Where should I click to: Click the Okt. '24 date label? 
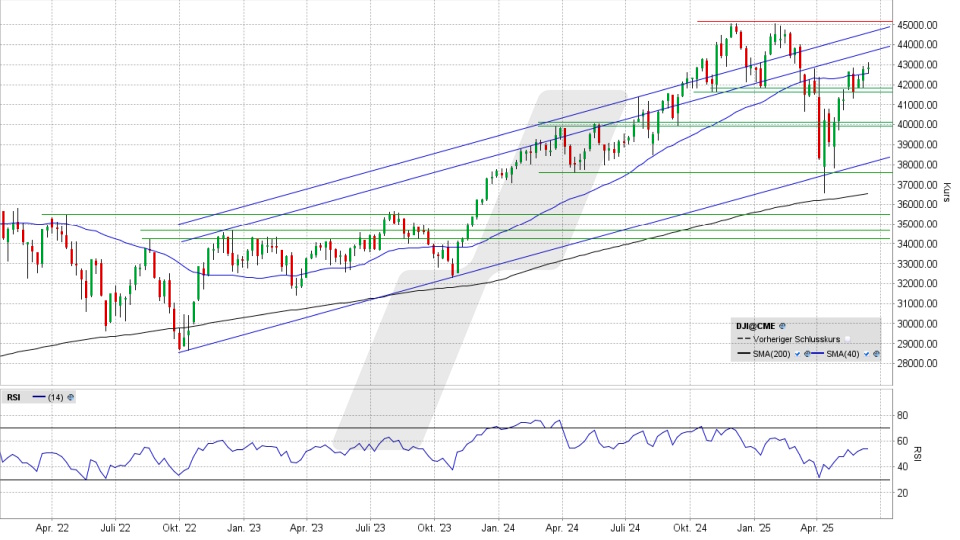[x=690, y=528]
